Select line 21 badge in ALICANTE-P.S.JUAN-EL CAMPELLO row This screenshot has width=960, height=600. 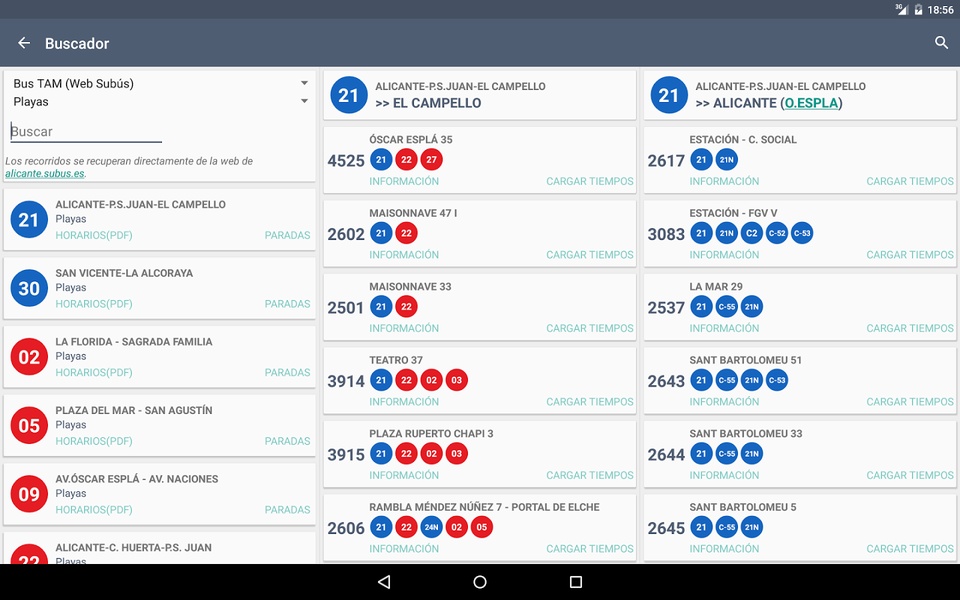click(x=29, y=220)
